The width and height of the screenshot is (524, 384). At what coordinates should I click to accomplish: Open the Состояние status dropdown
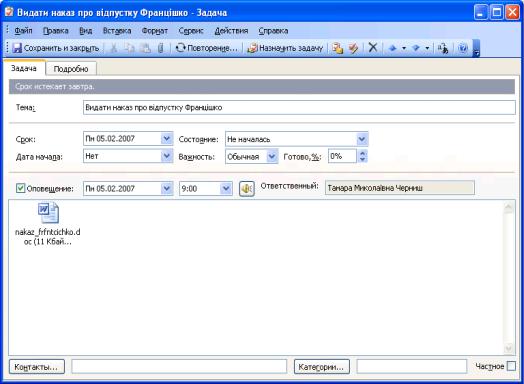tap(362, 139)
